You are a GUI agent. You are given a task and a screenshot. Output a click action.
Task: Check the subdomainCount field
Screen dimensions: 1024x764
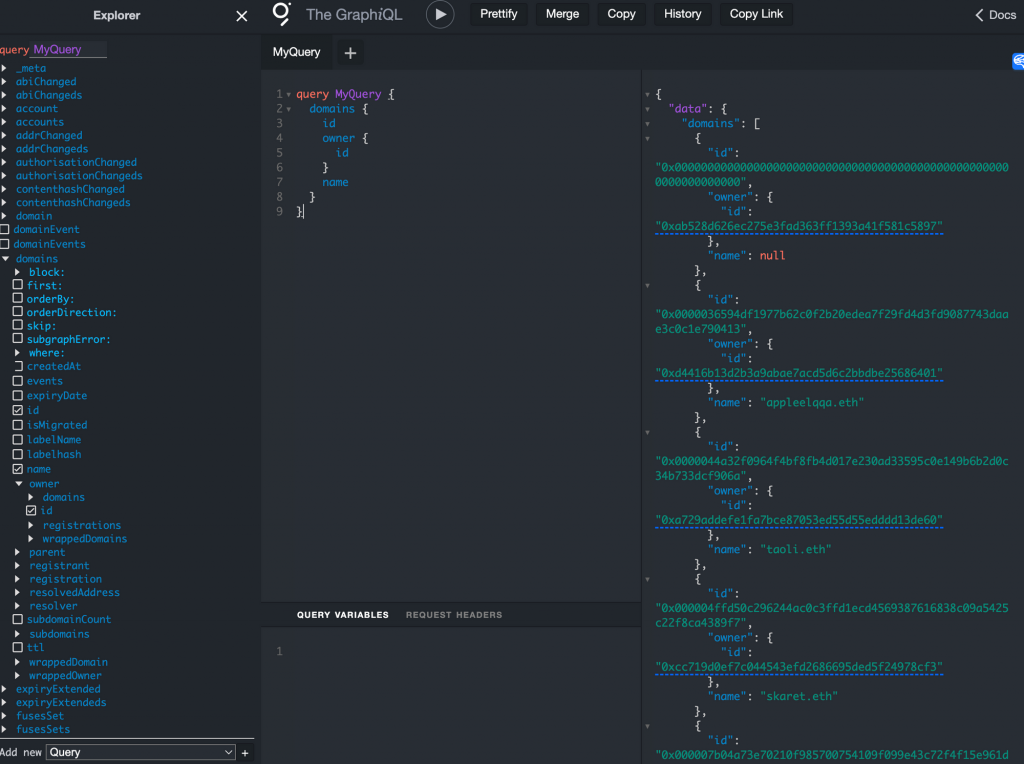(x=18, y=619)
